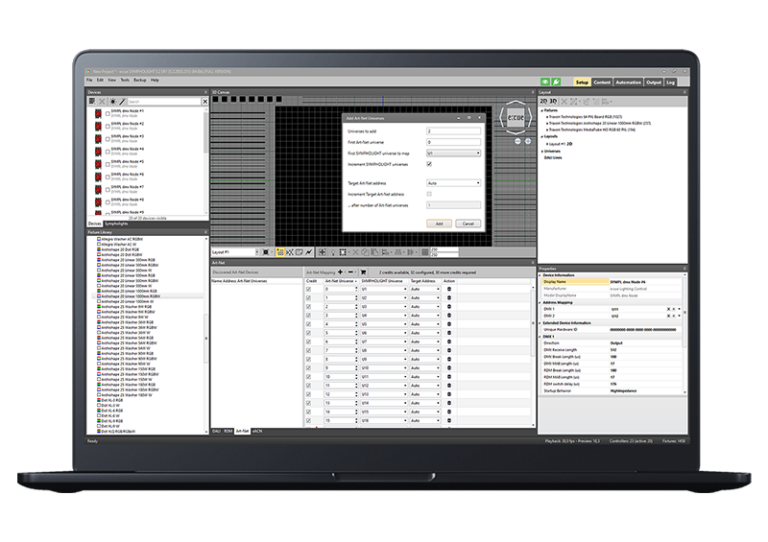Click the delete action icon in first mapping row
Viewport: 768px width, 542px height.
pyautogui.click(x=449, y=288)
